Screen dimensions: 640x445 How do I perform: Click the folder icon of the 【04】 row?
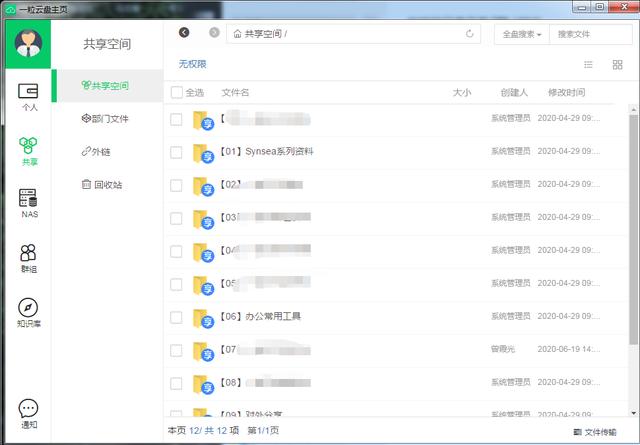coord(203,253)
